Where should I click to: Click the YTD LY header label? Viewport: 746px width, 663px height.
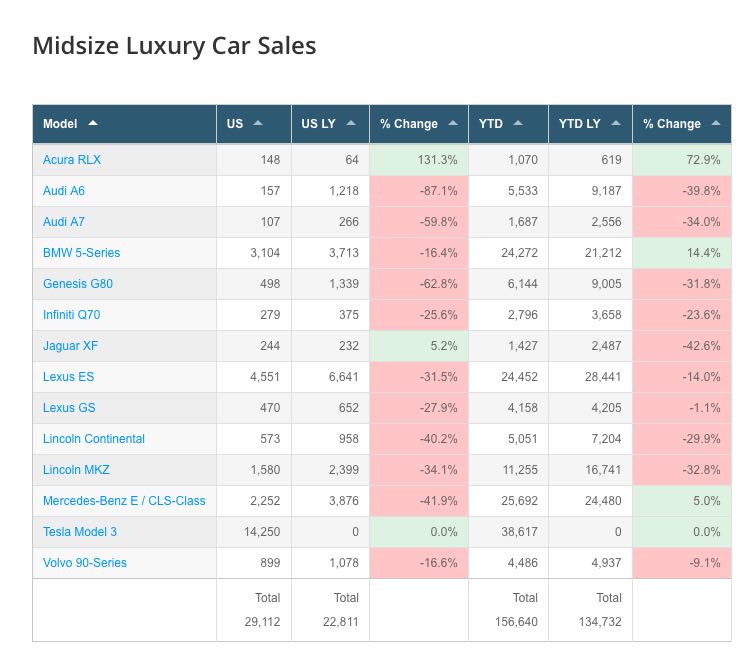click(579, 124)
